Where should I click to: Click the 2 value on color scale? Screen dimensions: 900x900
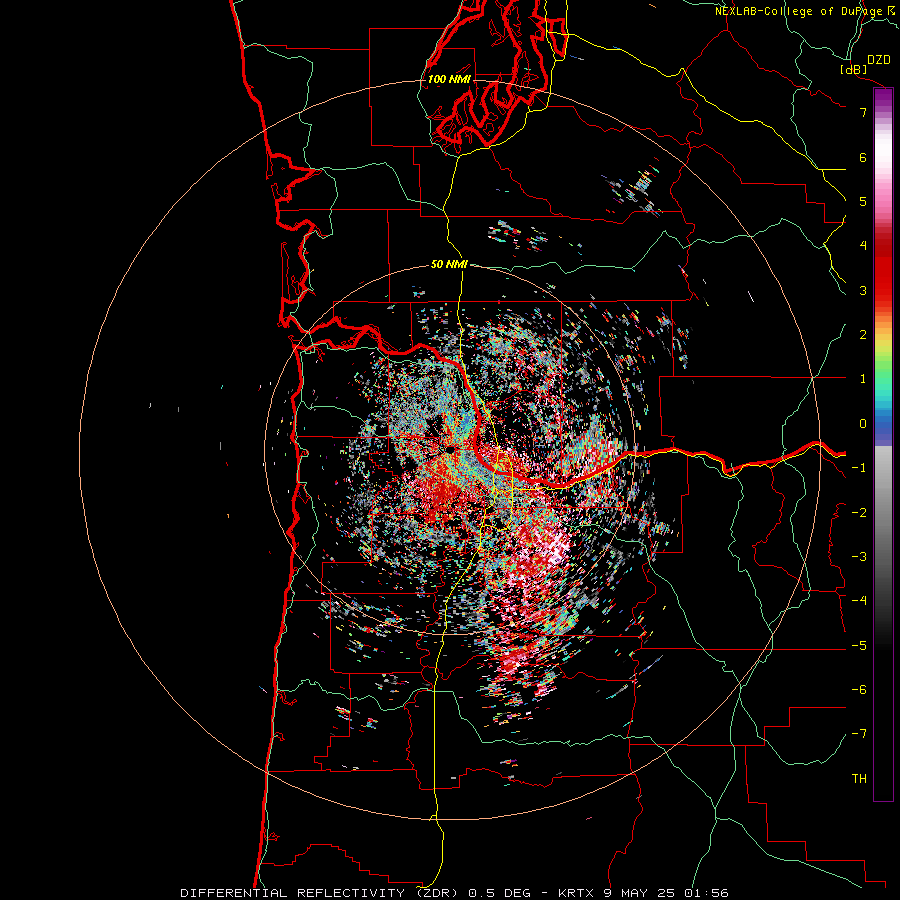[x=863, y=335]
